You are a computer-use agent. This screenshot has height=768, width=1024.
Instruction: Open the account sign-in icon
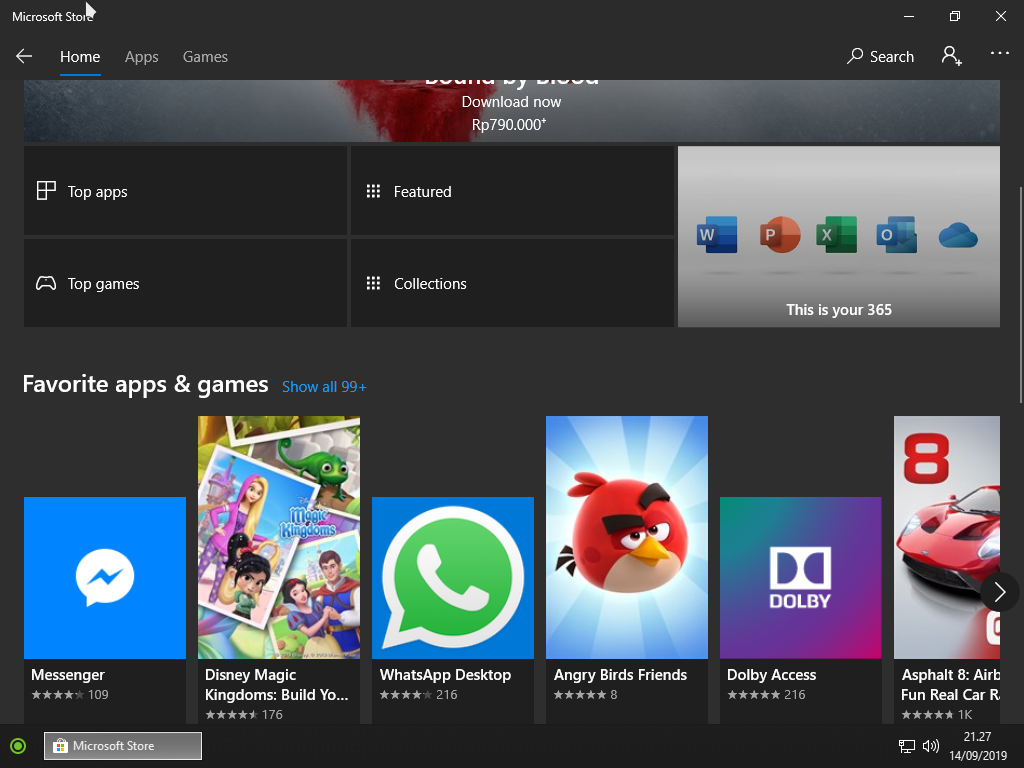click(x=952, y=56)
